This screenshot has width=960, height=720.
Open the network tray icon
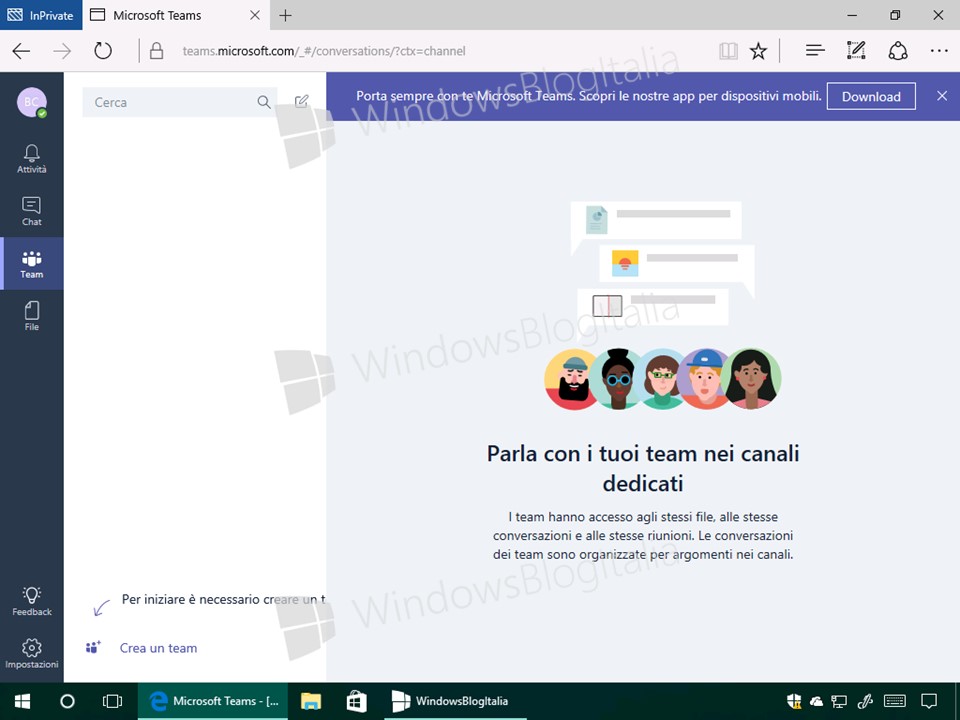pos(839,701)
